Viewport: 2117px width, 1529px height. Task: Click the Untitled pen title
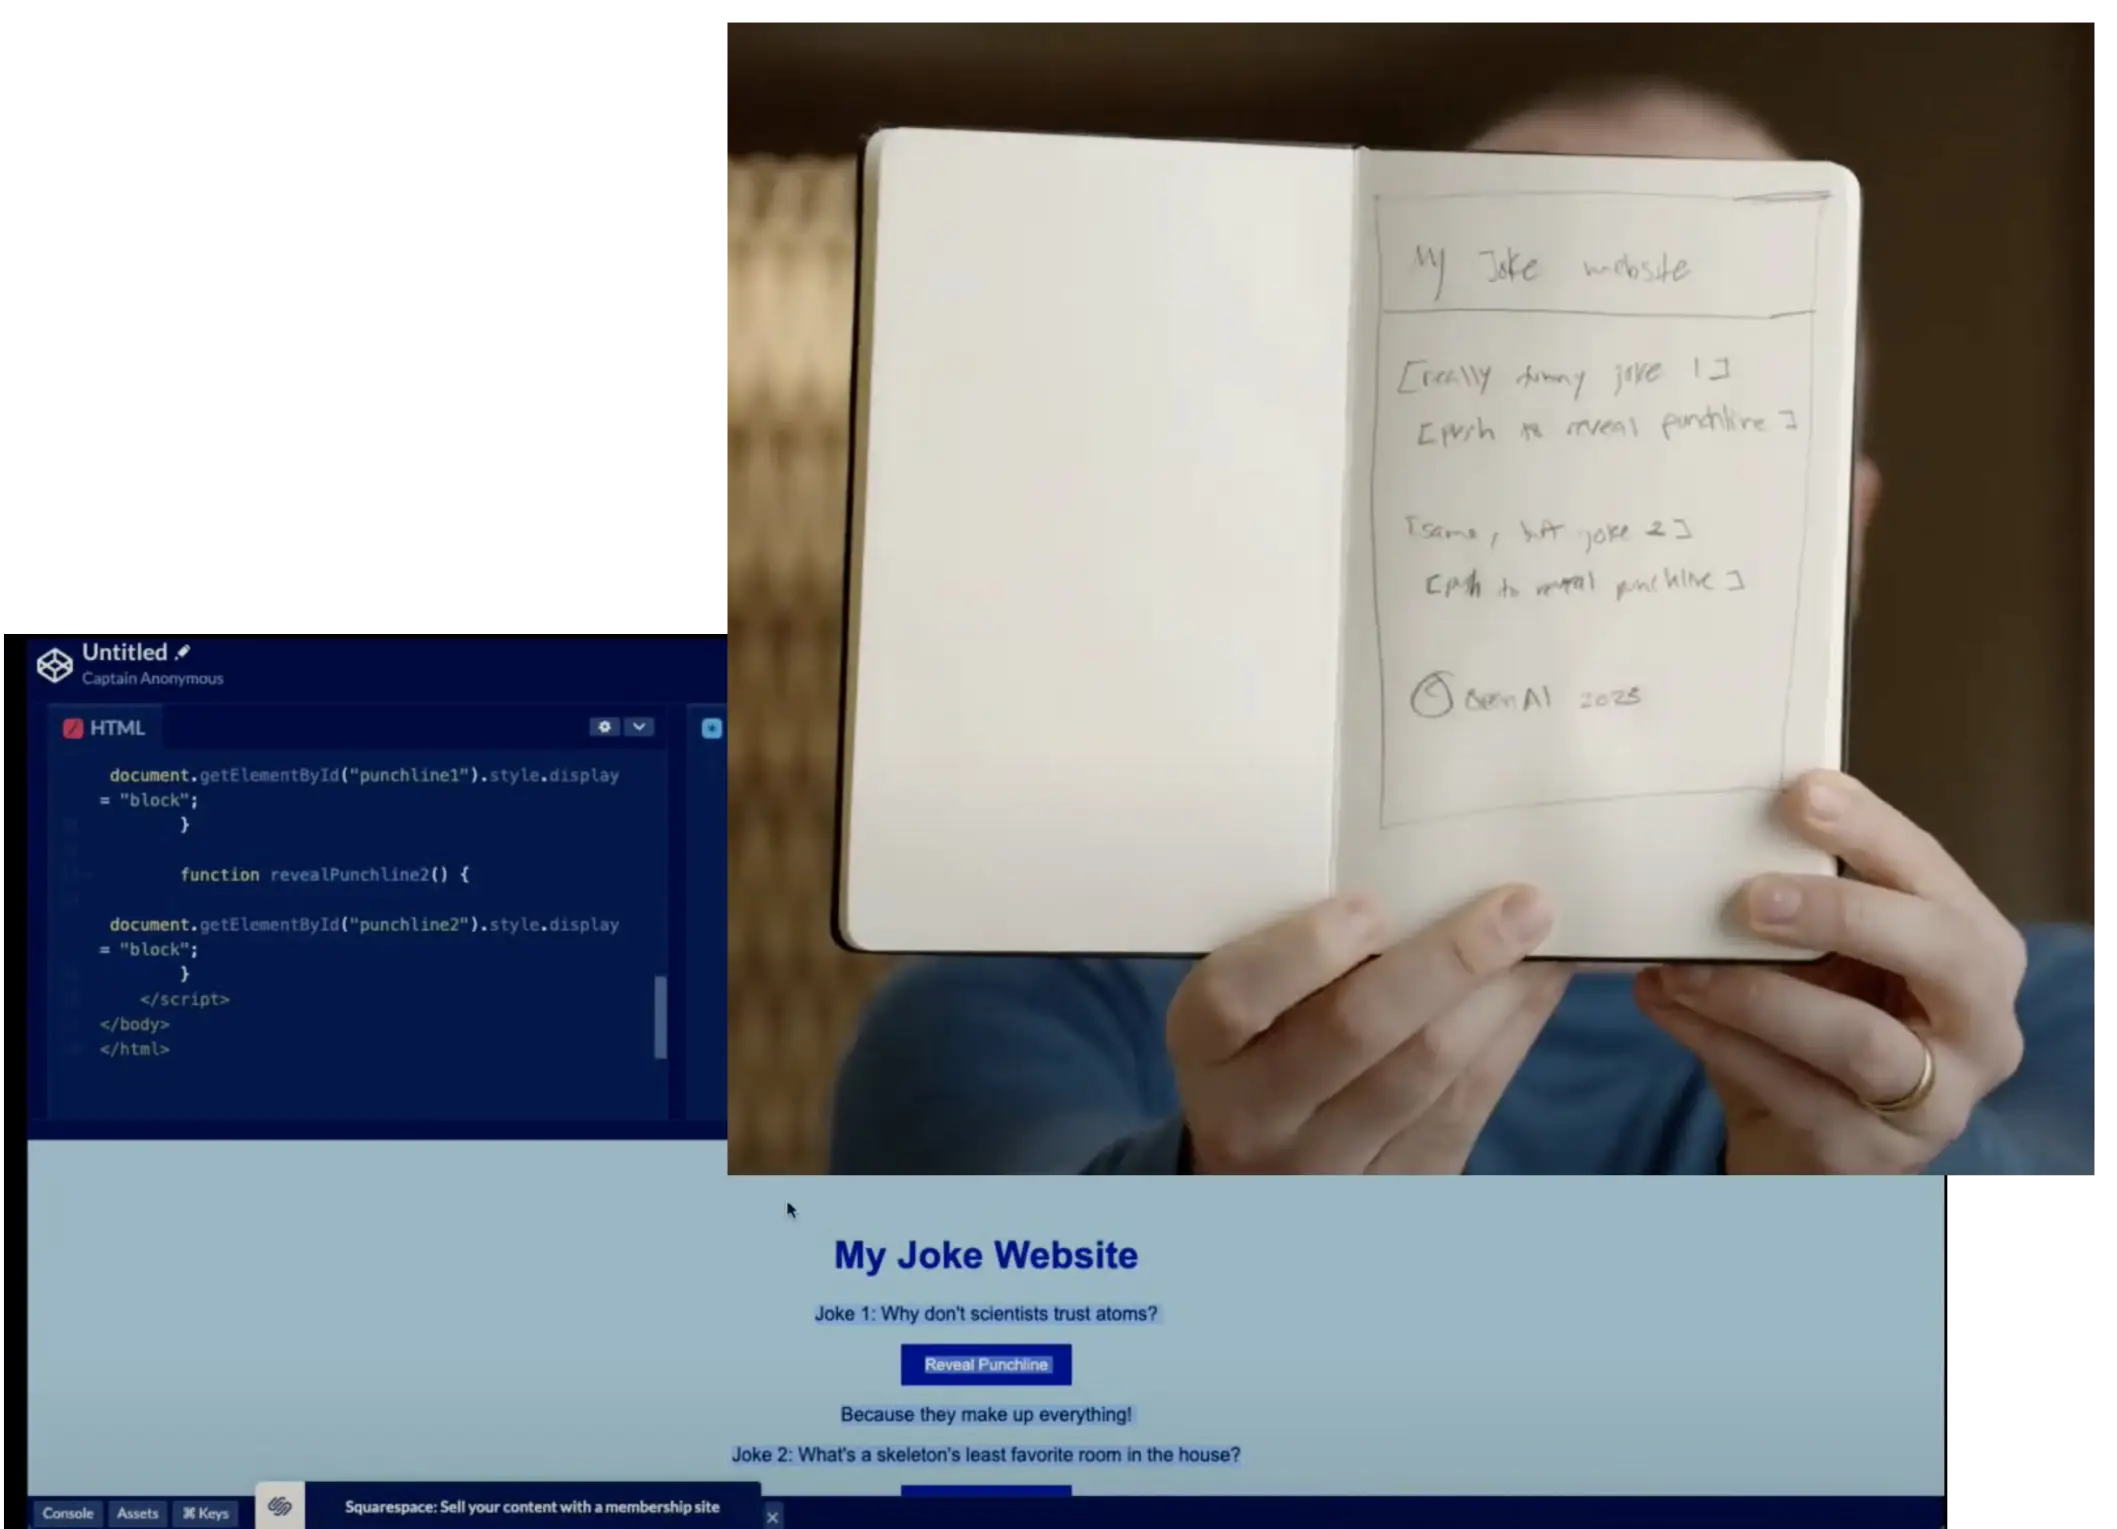pyautogui.click(x=124, y=652)
